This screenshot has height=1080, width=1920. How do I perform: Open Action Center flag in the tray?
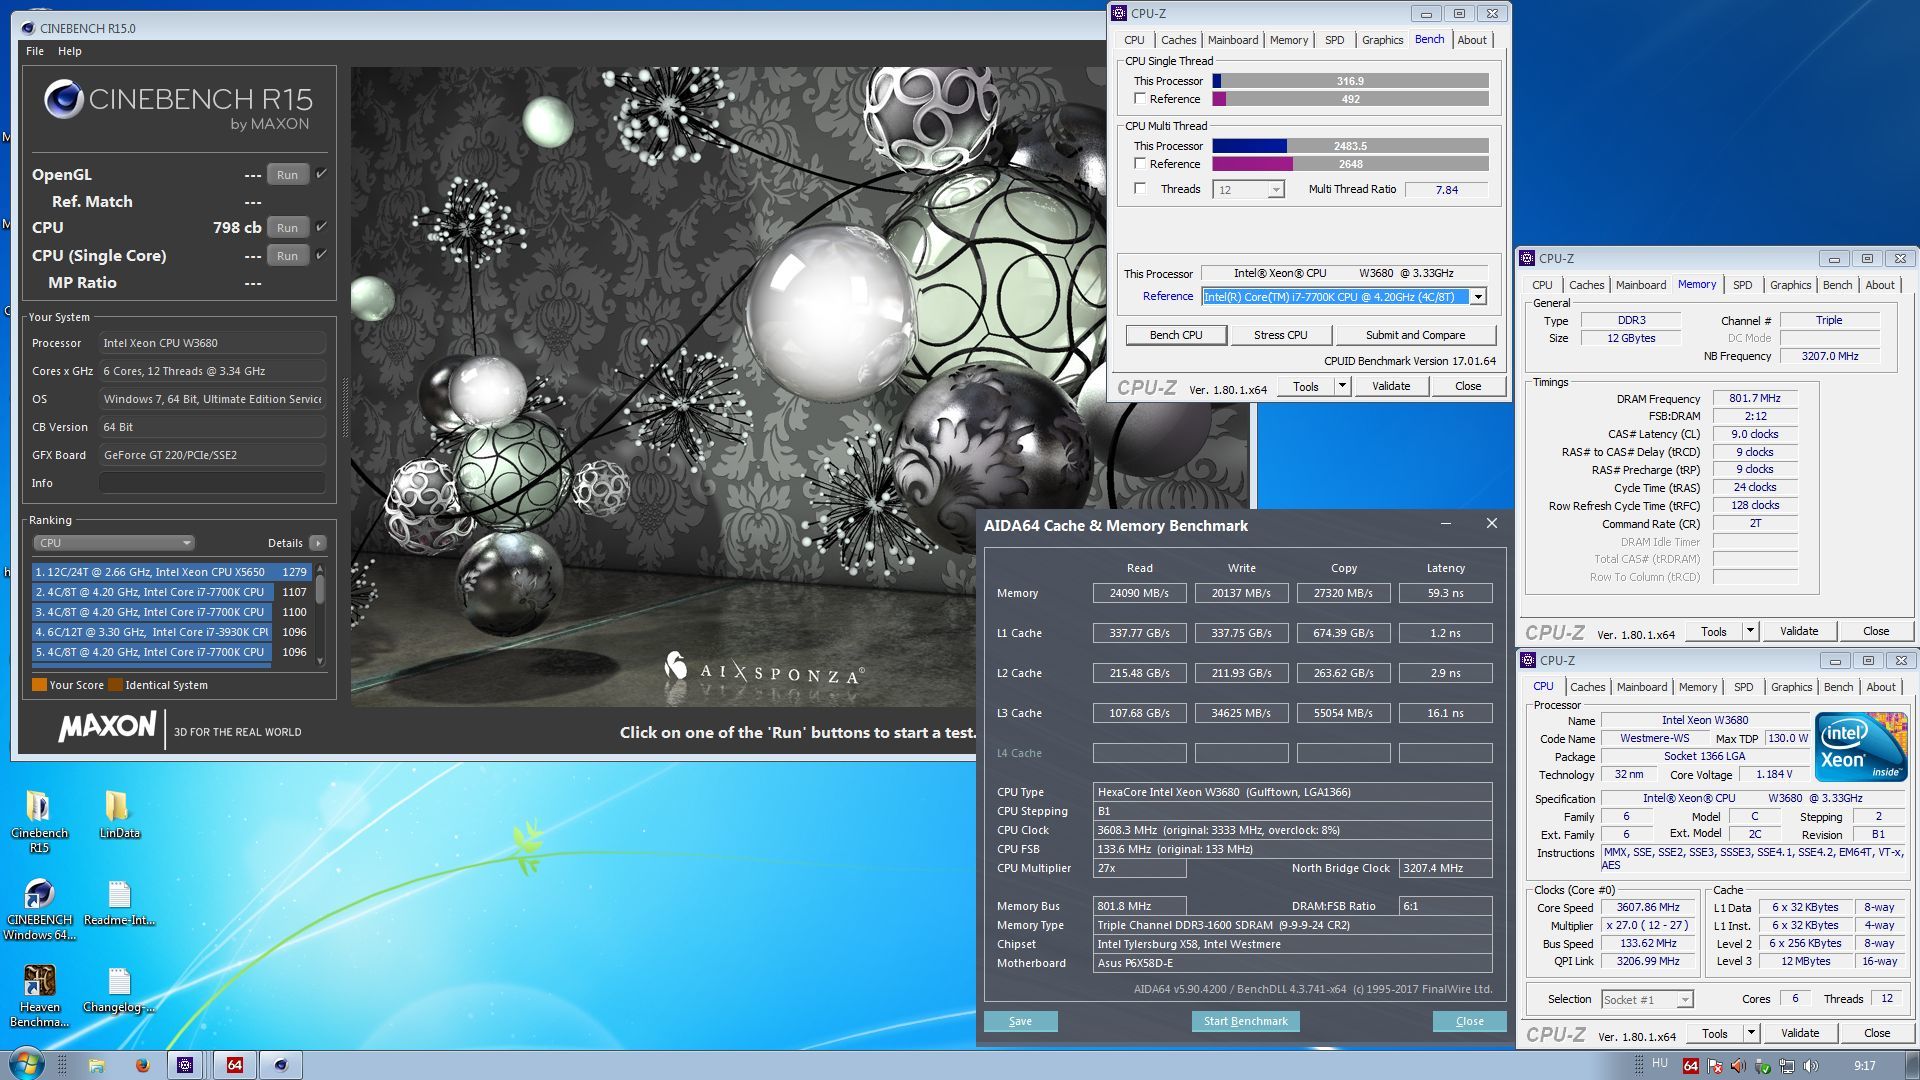click(x=1714, y=1066)
